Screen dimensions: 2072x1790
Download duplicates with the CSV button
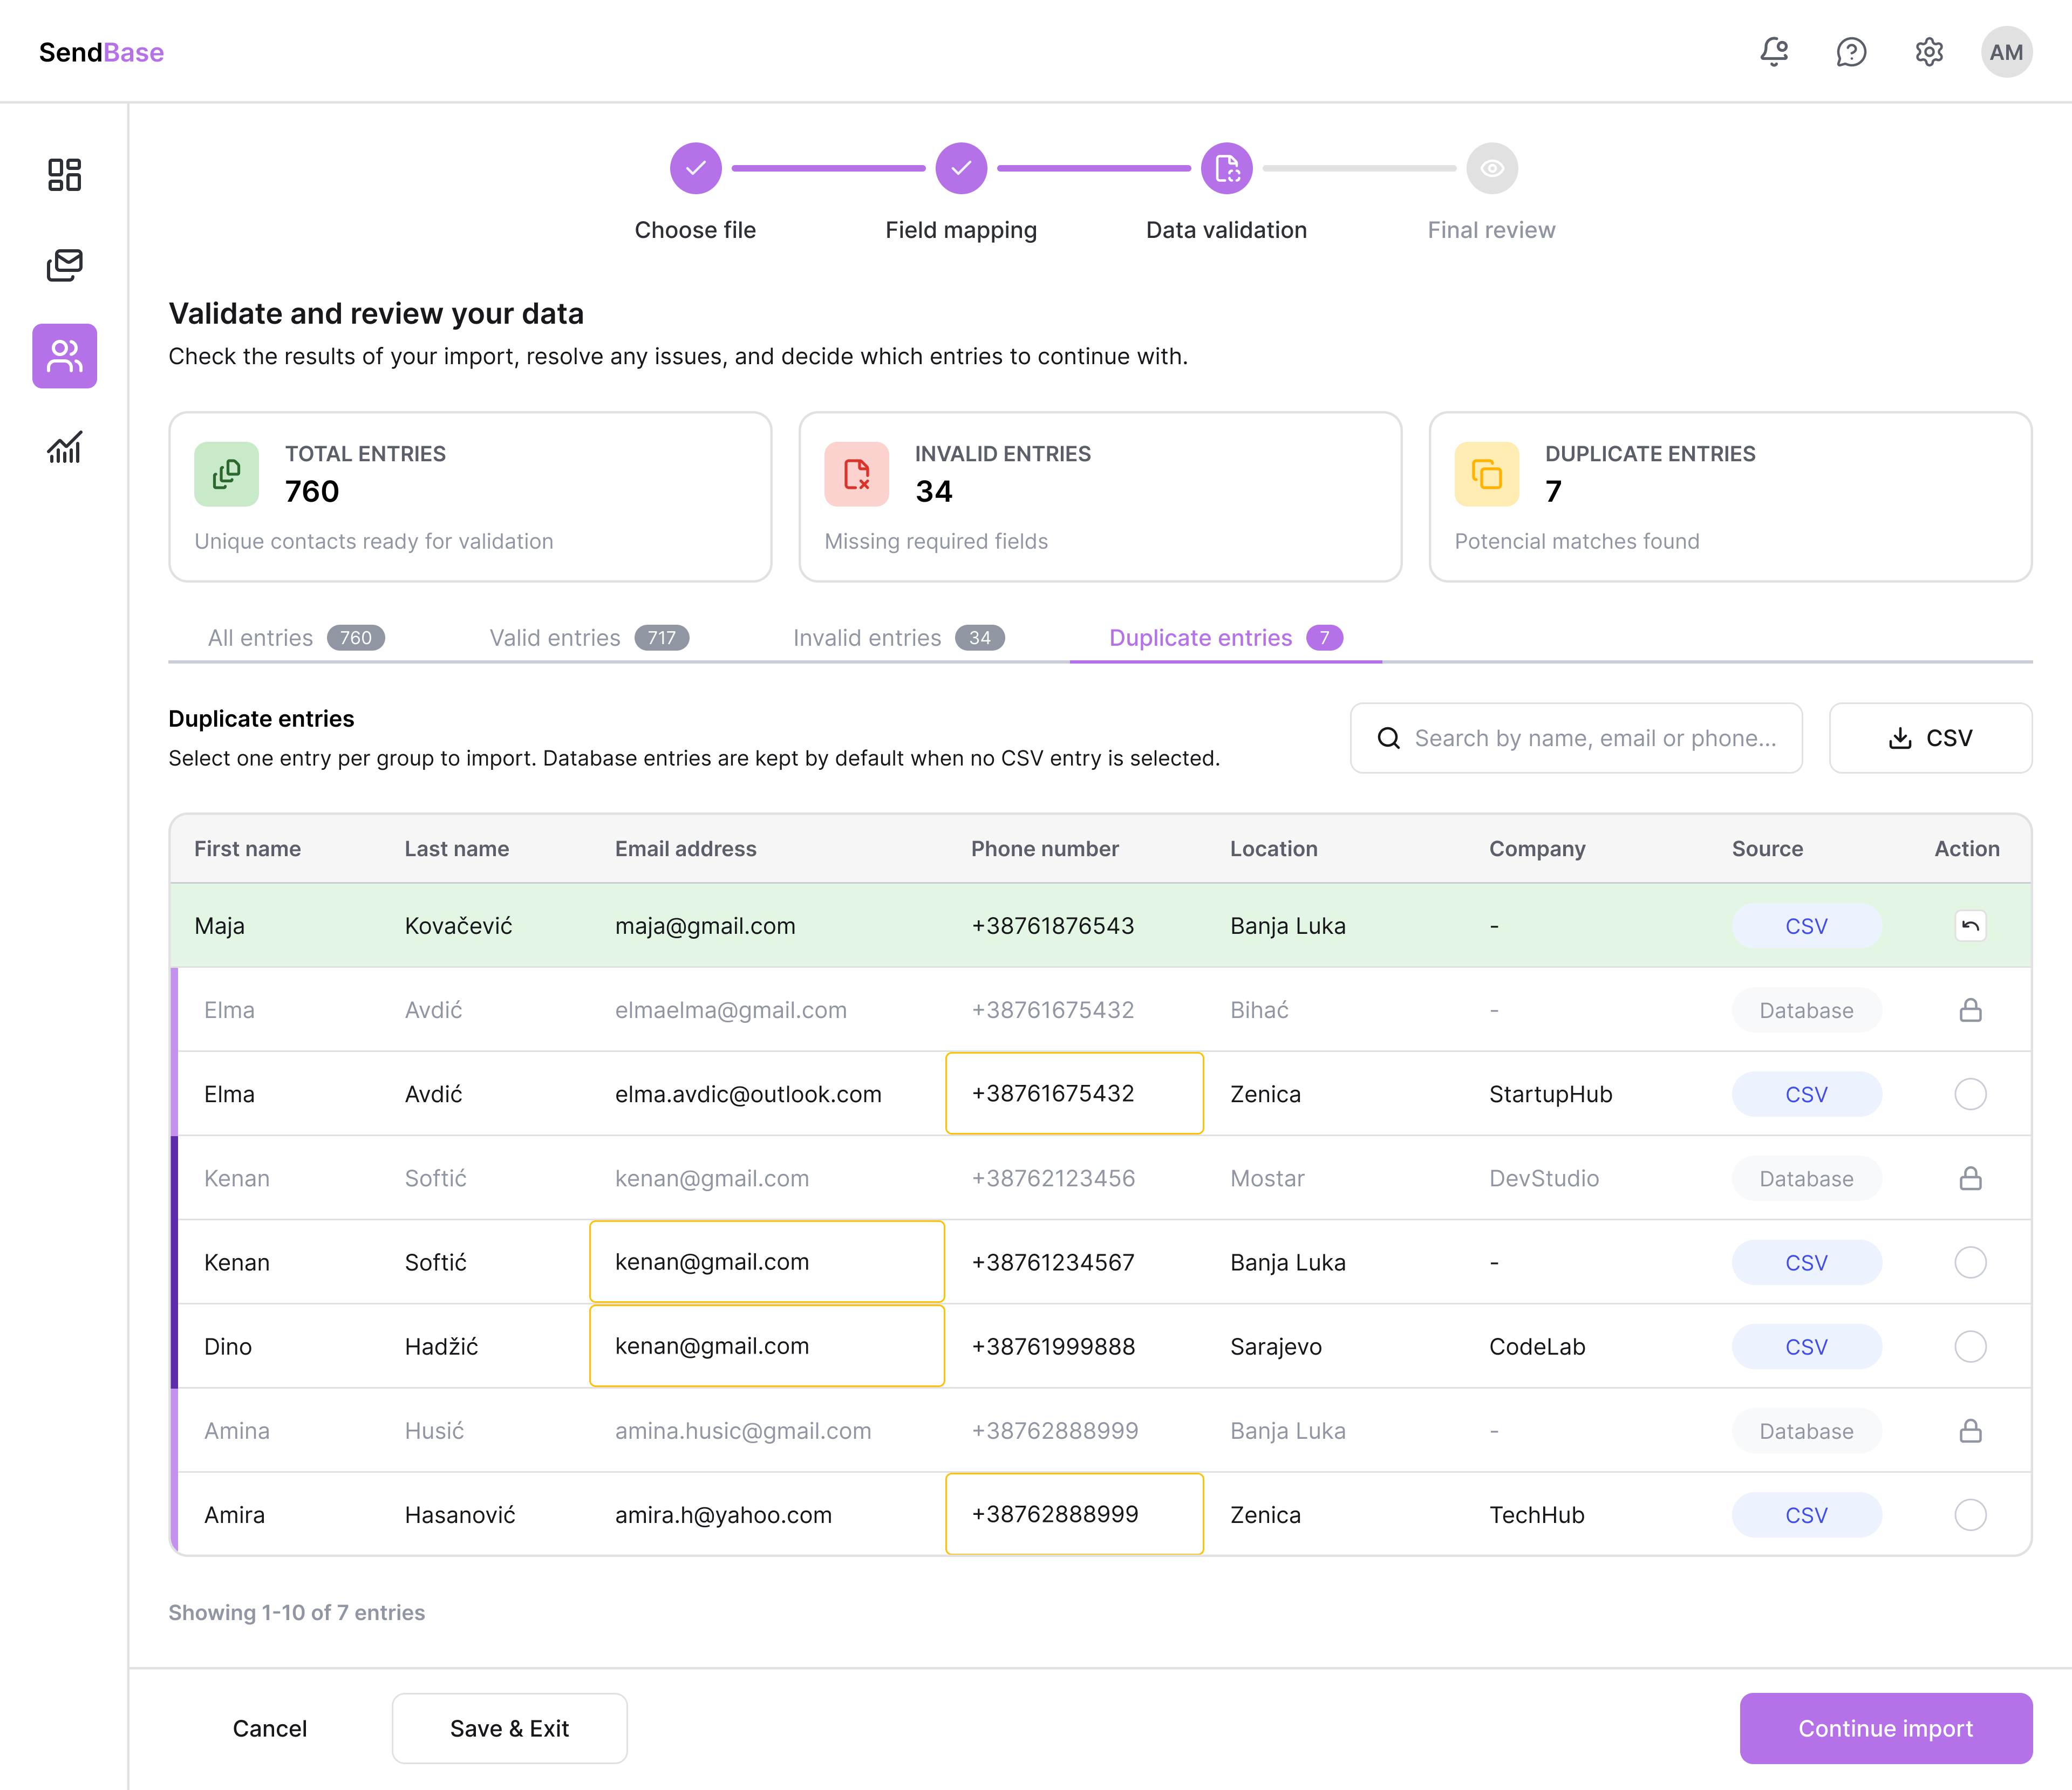1930,738
